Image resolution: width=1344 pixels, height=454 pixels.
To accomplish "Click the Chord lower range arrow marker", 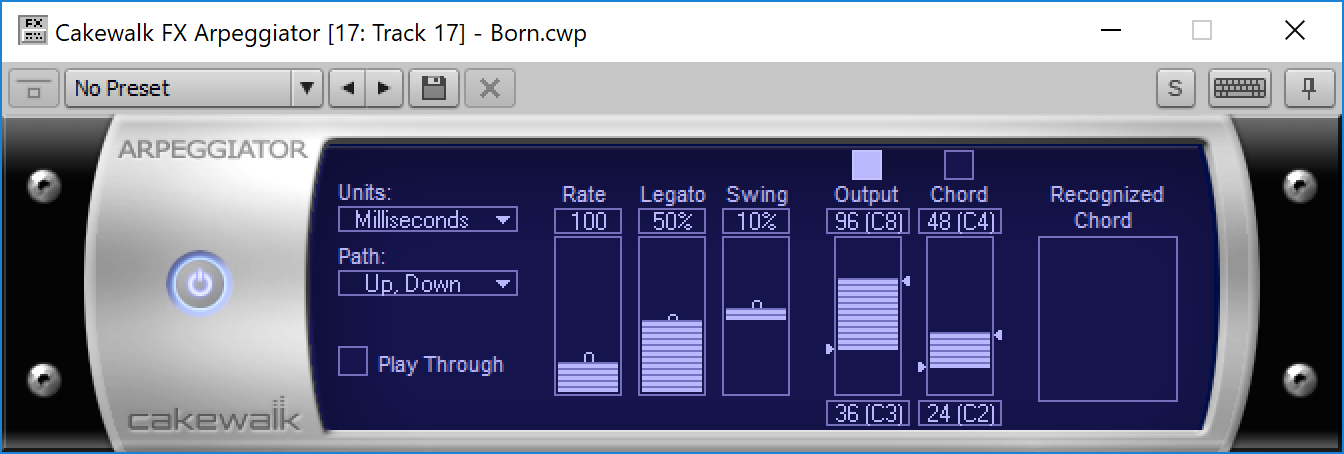I will (922, 368).
